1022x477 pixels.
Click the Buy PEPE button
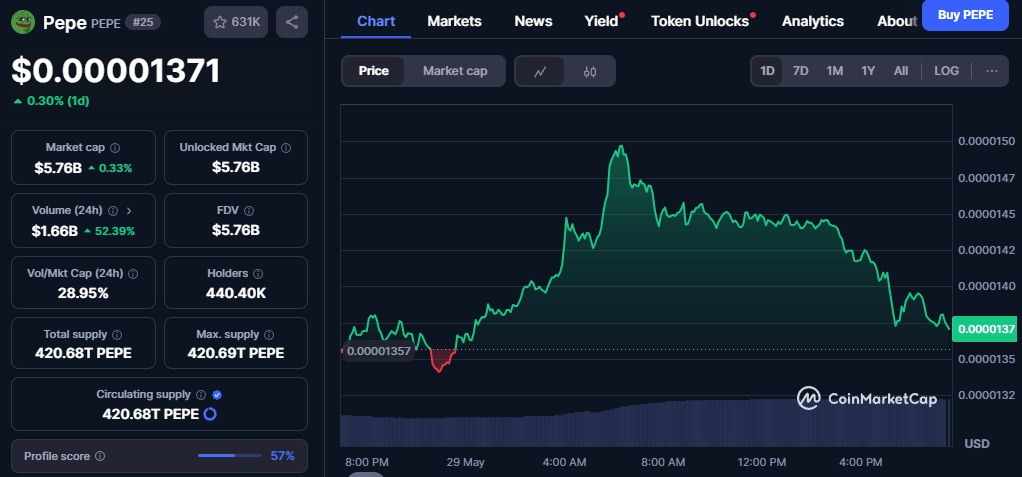[x=965, y=15]
